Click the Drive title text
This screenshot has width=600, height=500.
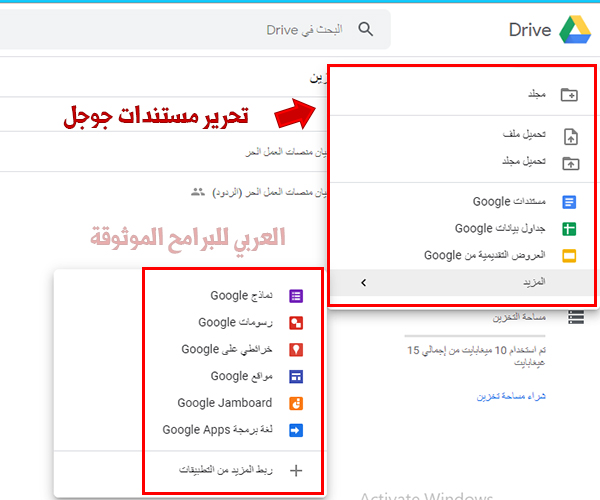pos(530,30)
